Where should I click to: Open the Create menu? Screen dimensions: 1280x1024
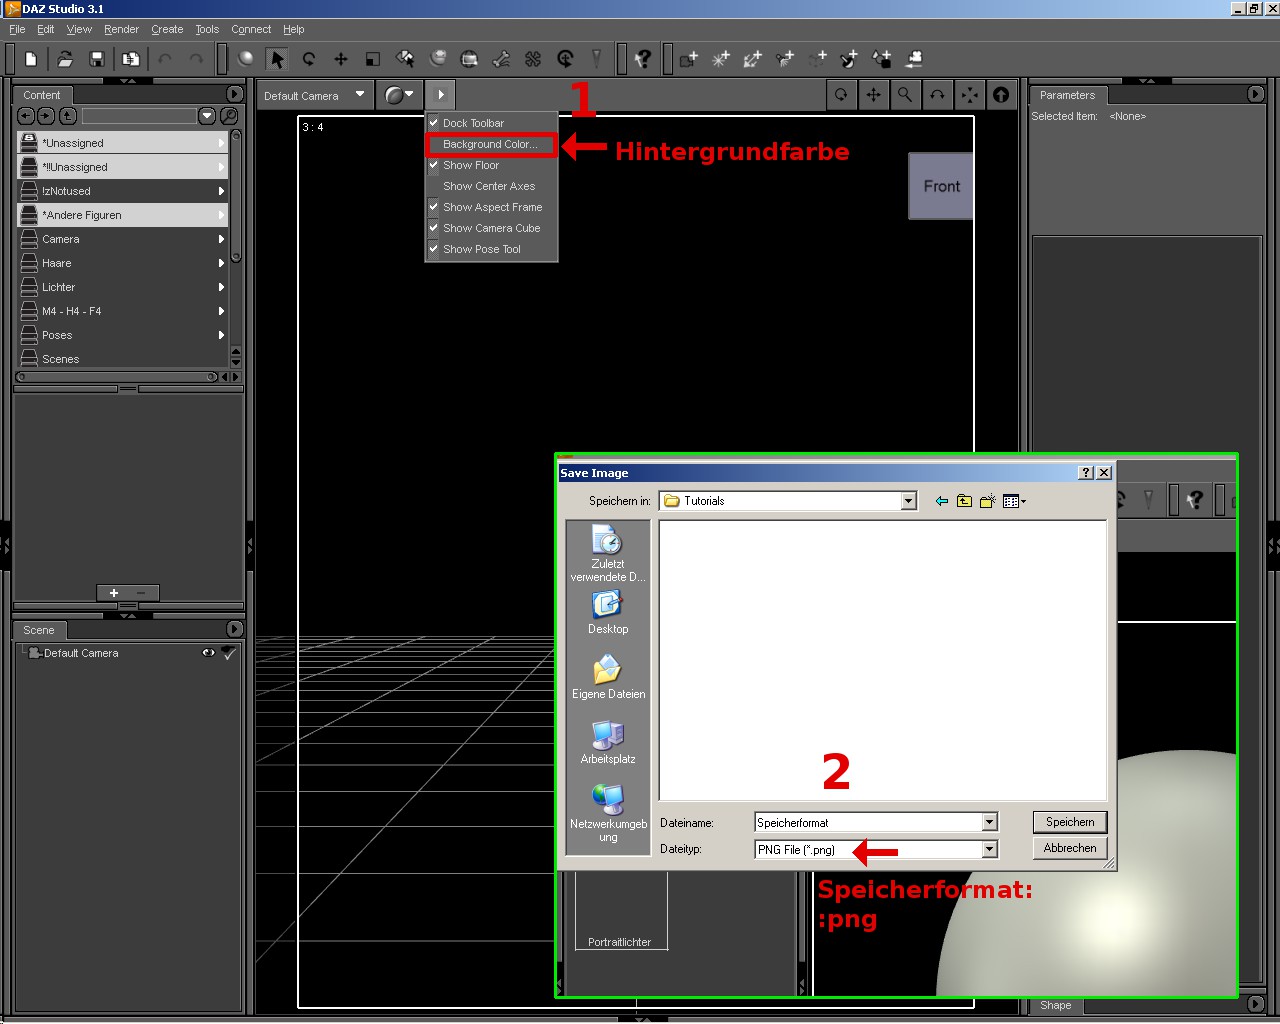[167, 29]
